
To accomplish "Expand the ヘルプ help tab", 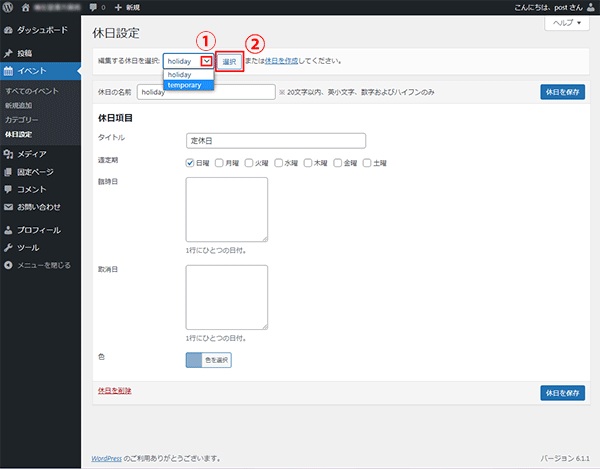I will [x=567, y=23].
